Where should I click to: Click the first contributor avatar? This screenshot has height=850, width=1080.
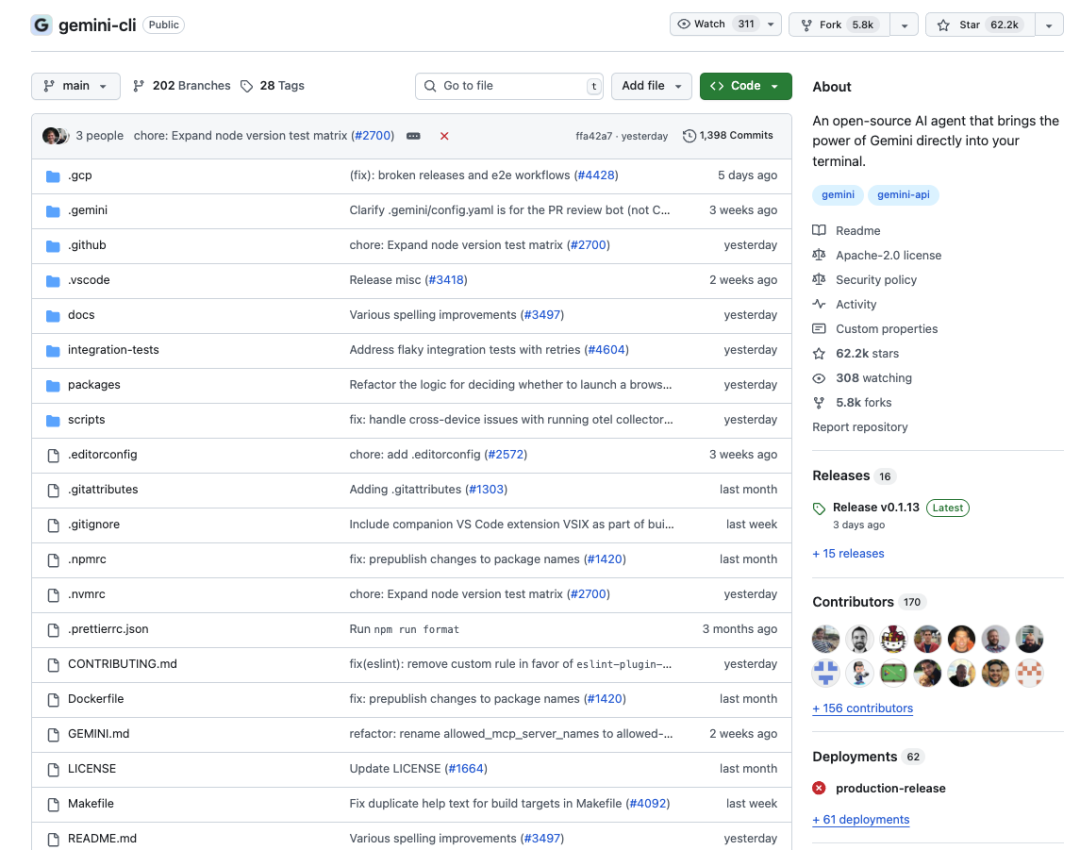[825, 639]
